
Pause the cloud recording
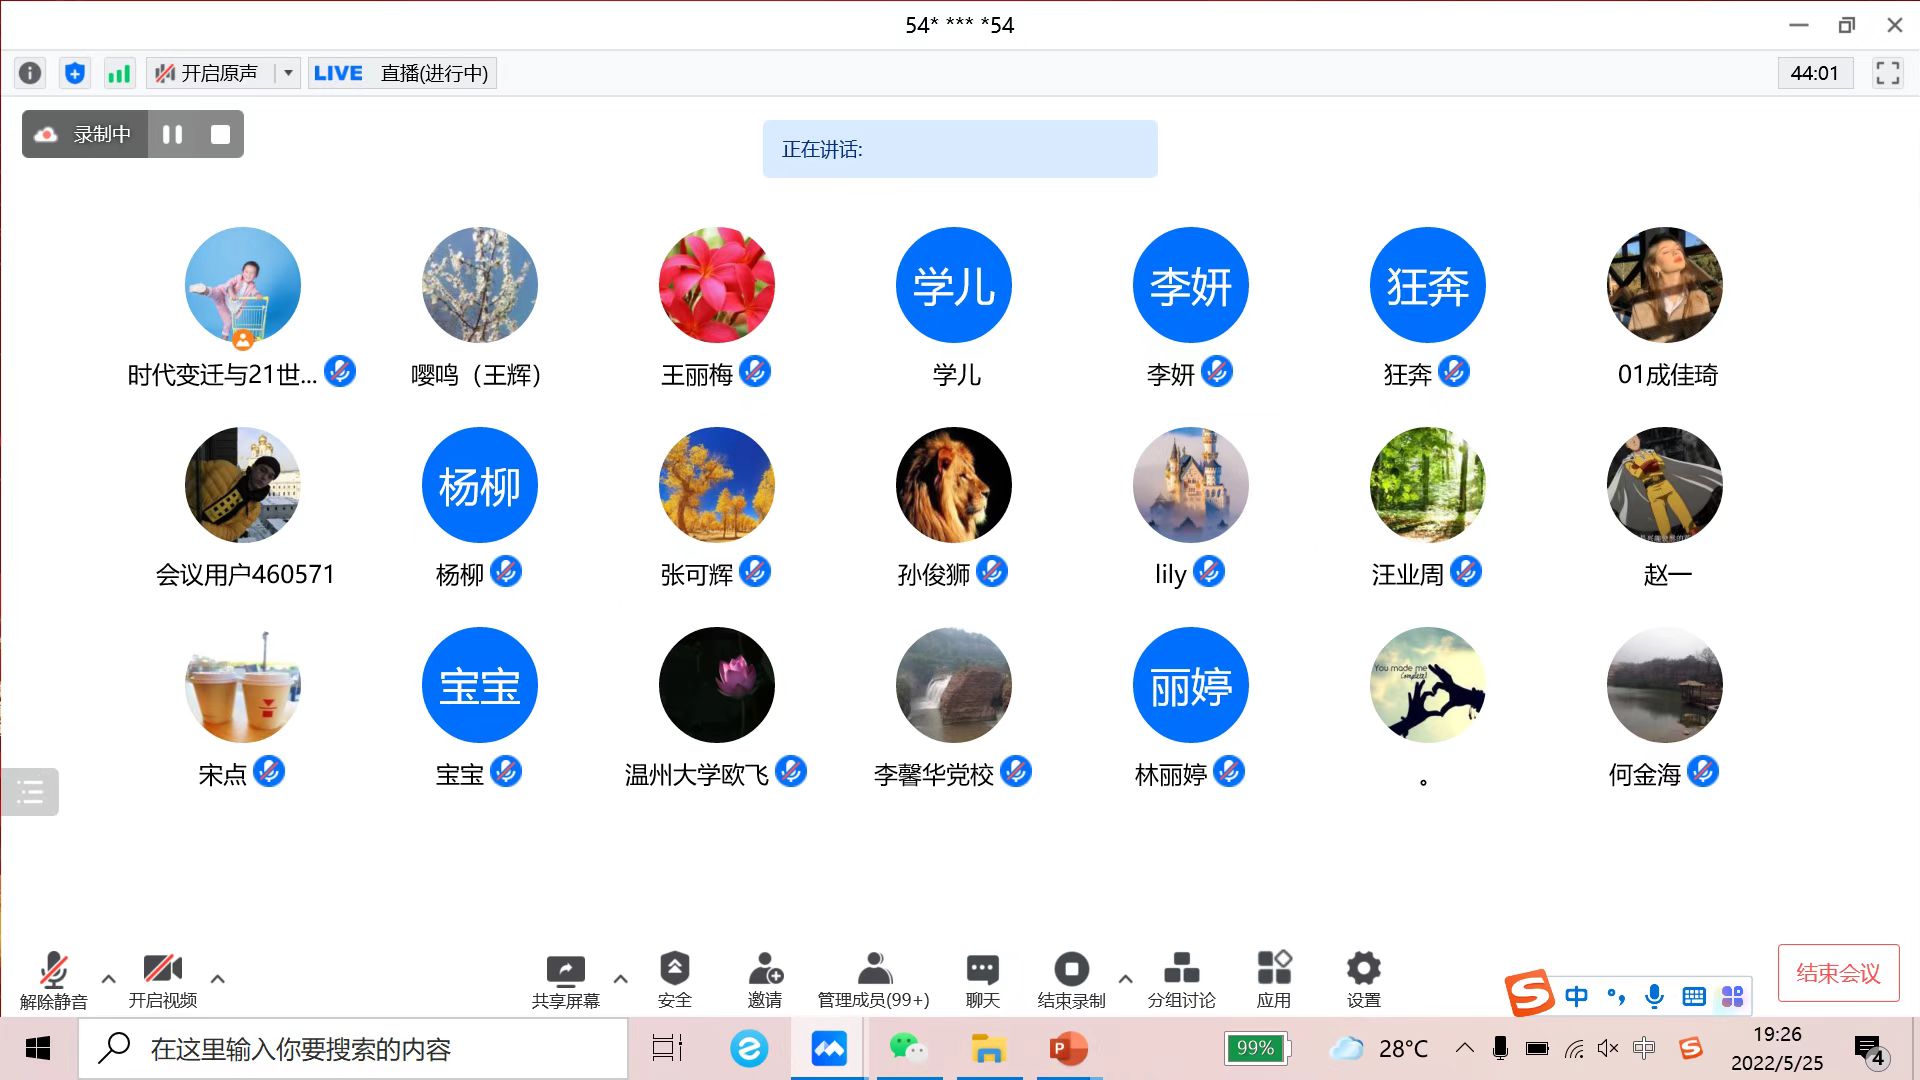172,134
